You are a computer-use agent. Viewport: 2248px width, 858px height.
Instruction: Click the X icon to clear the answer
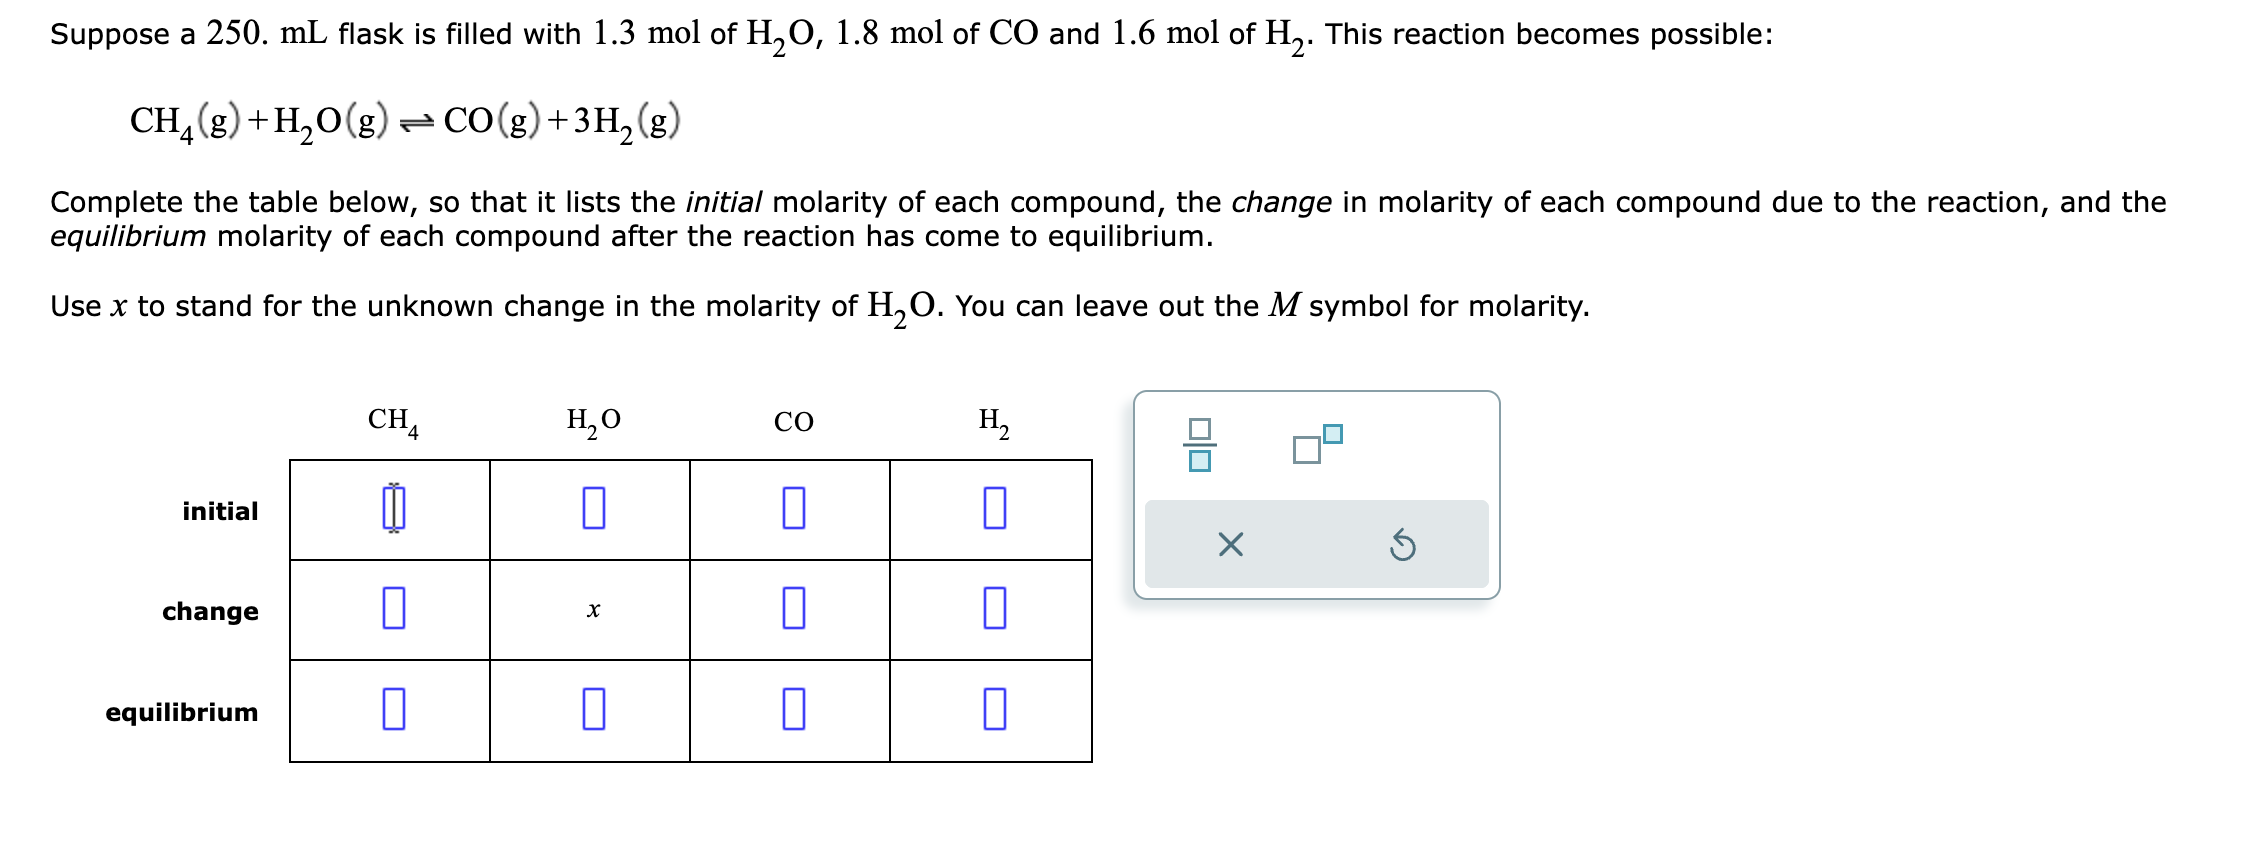coord(1229,545)
